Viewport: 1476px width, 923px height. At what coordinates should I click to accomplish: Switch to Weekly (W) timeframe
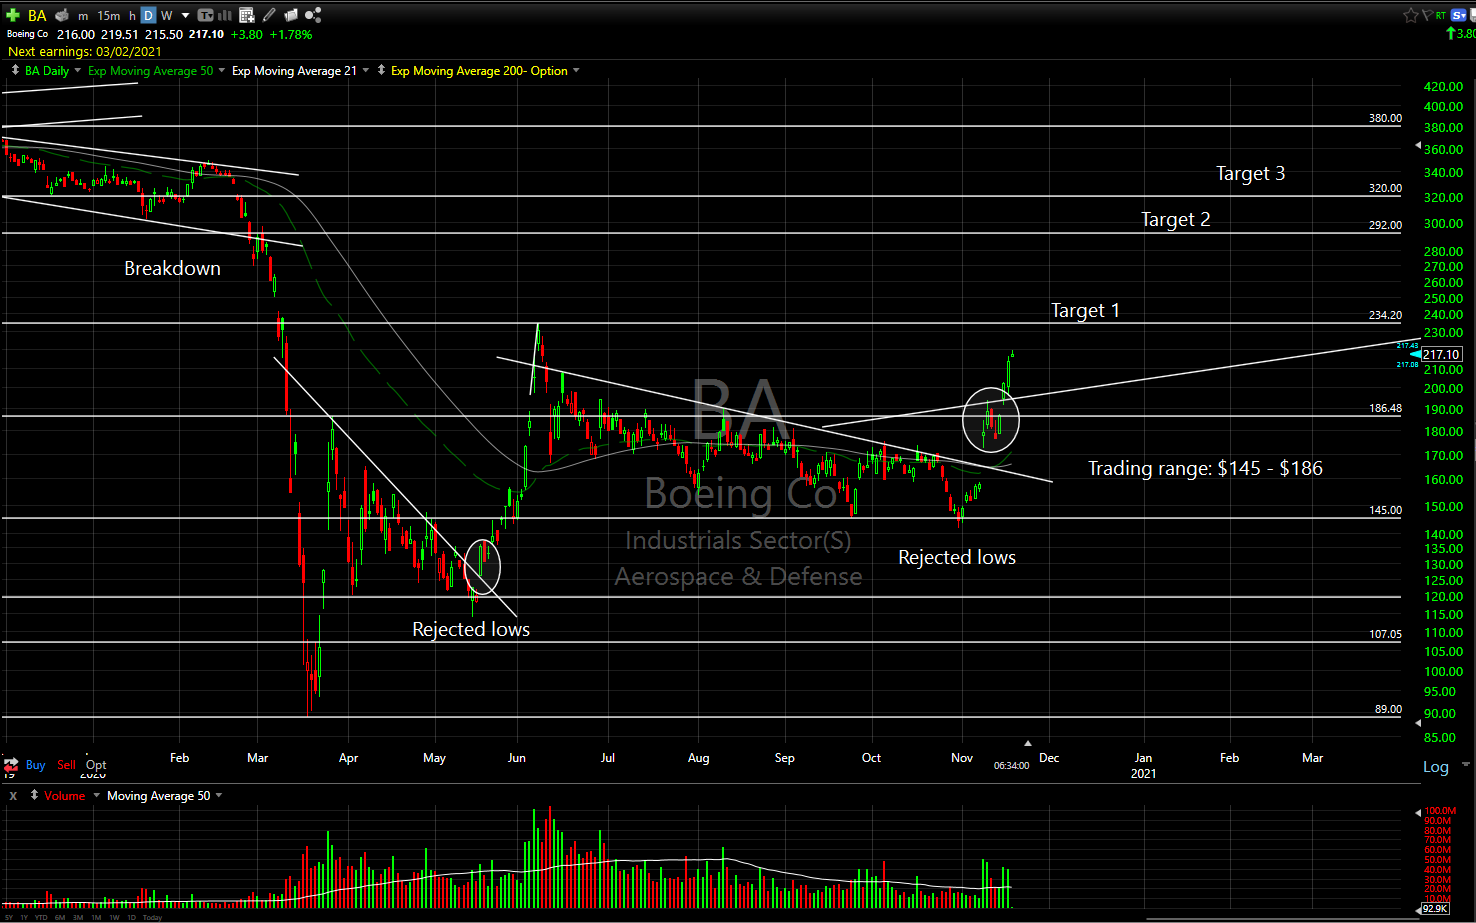(167, 16)
